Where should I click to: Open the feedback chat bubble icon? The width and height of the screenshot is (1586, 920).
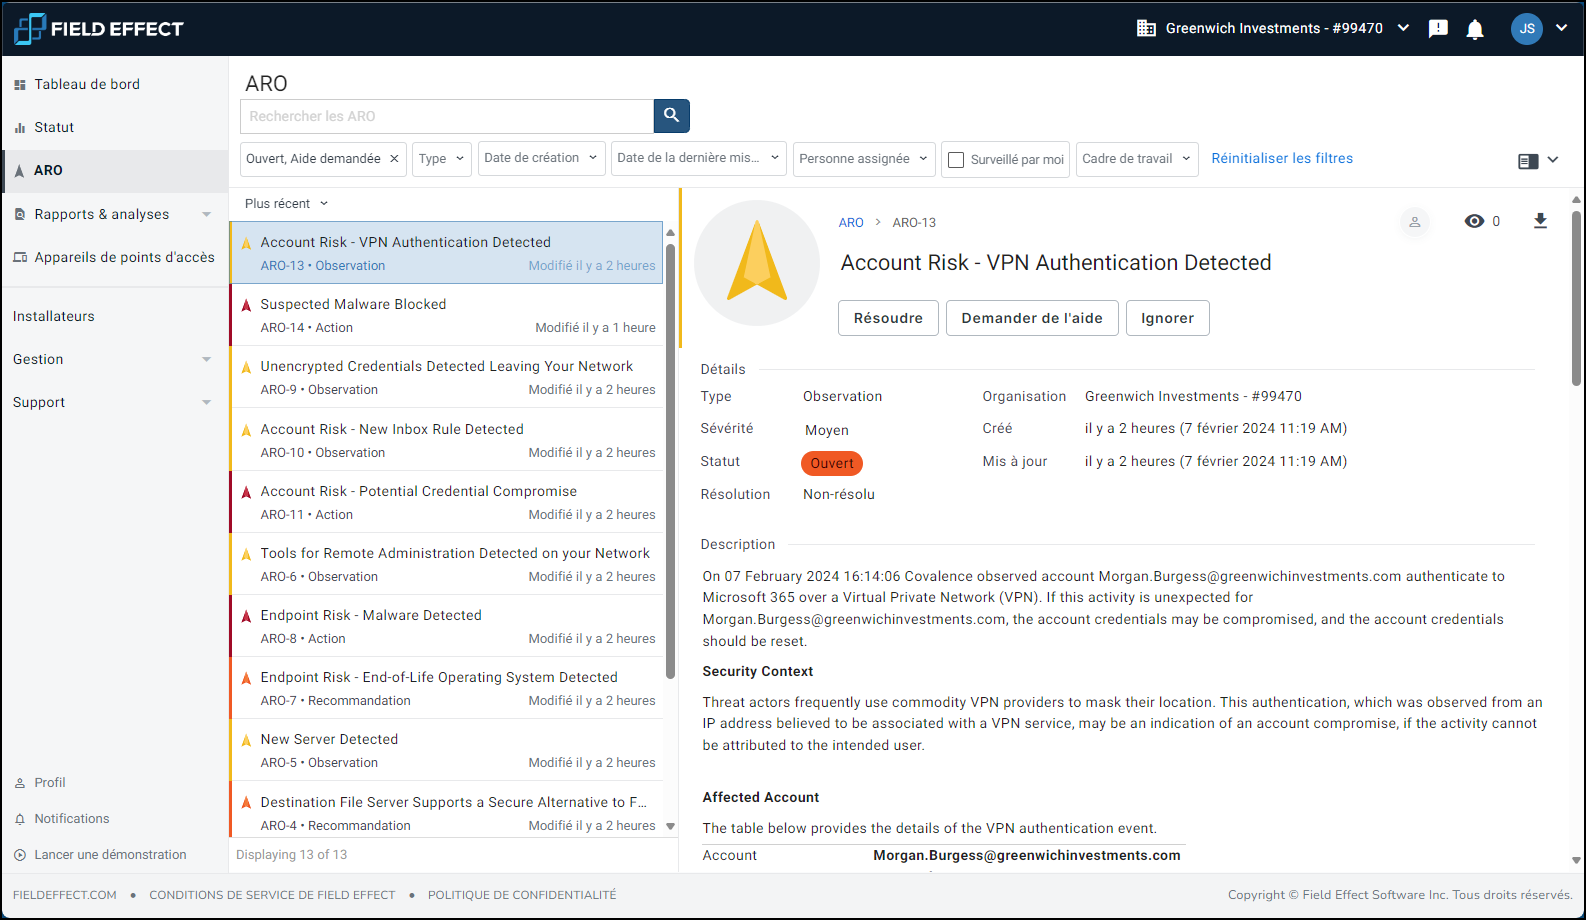(1438, 29)
